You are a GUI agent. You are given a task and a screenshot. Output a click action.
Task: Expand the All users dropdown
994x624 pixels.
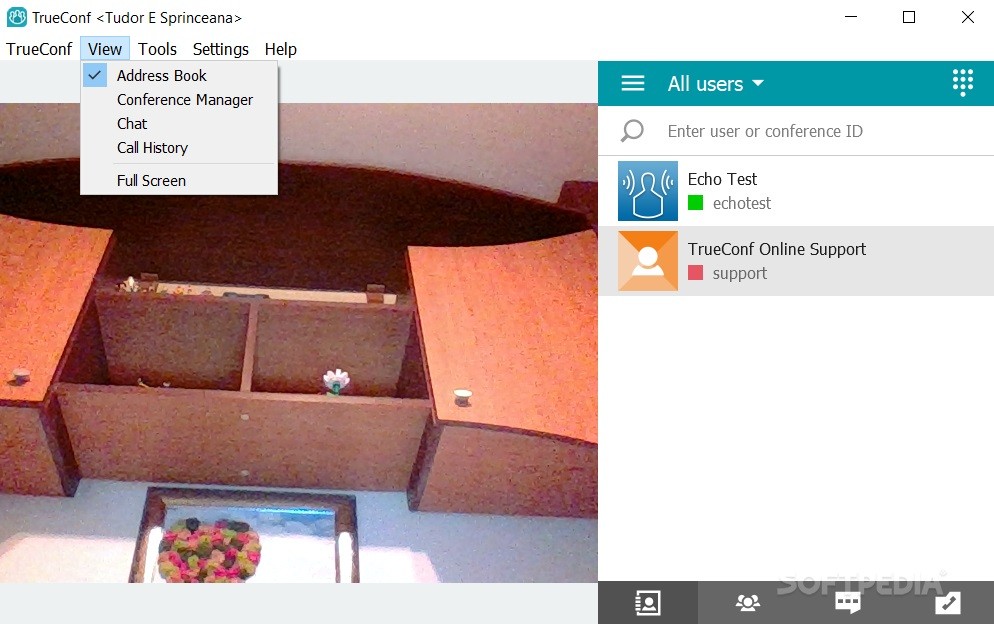715,84
